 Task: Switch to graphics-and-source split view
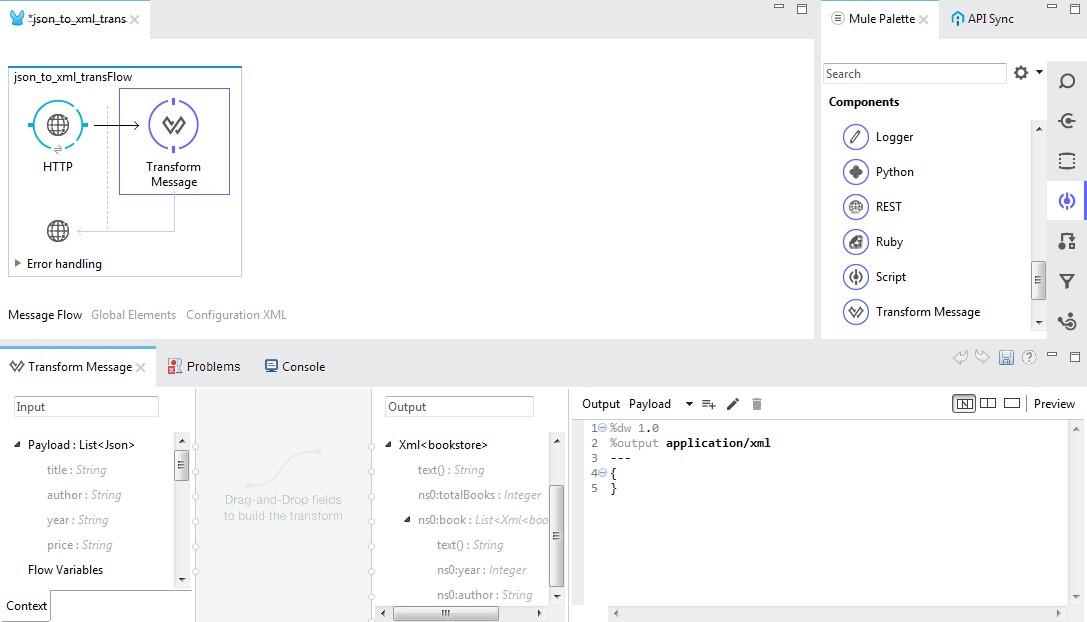(964, 404)
